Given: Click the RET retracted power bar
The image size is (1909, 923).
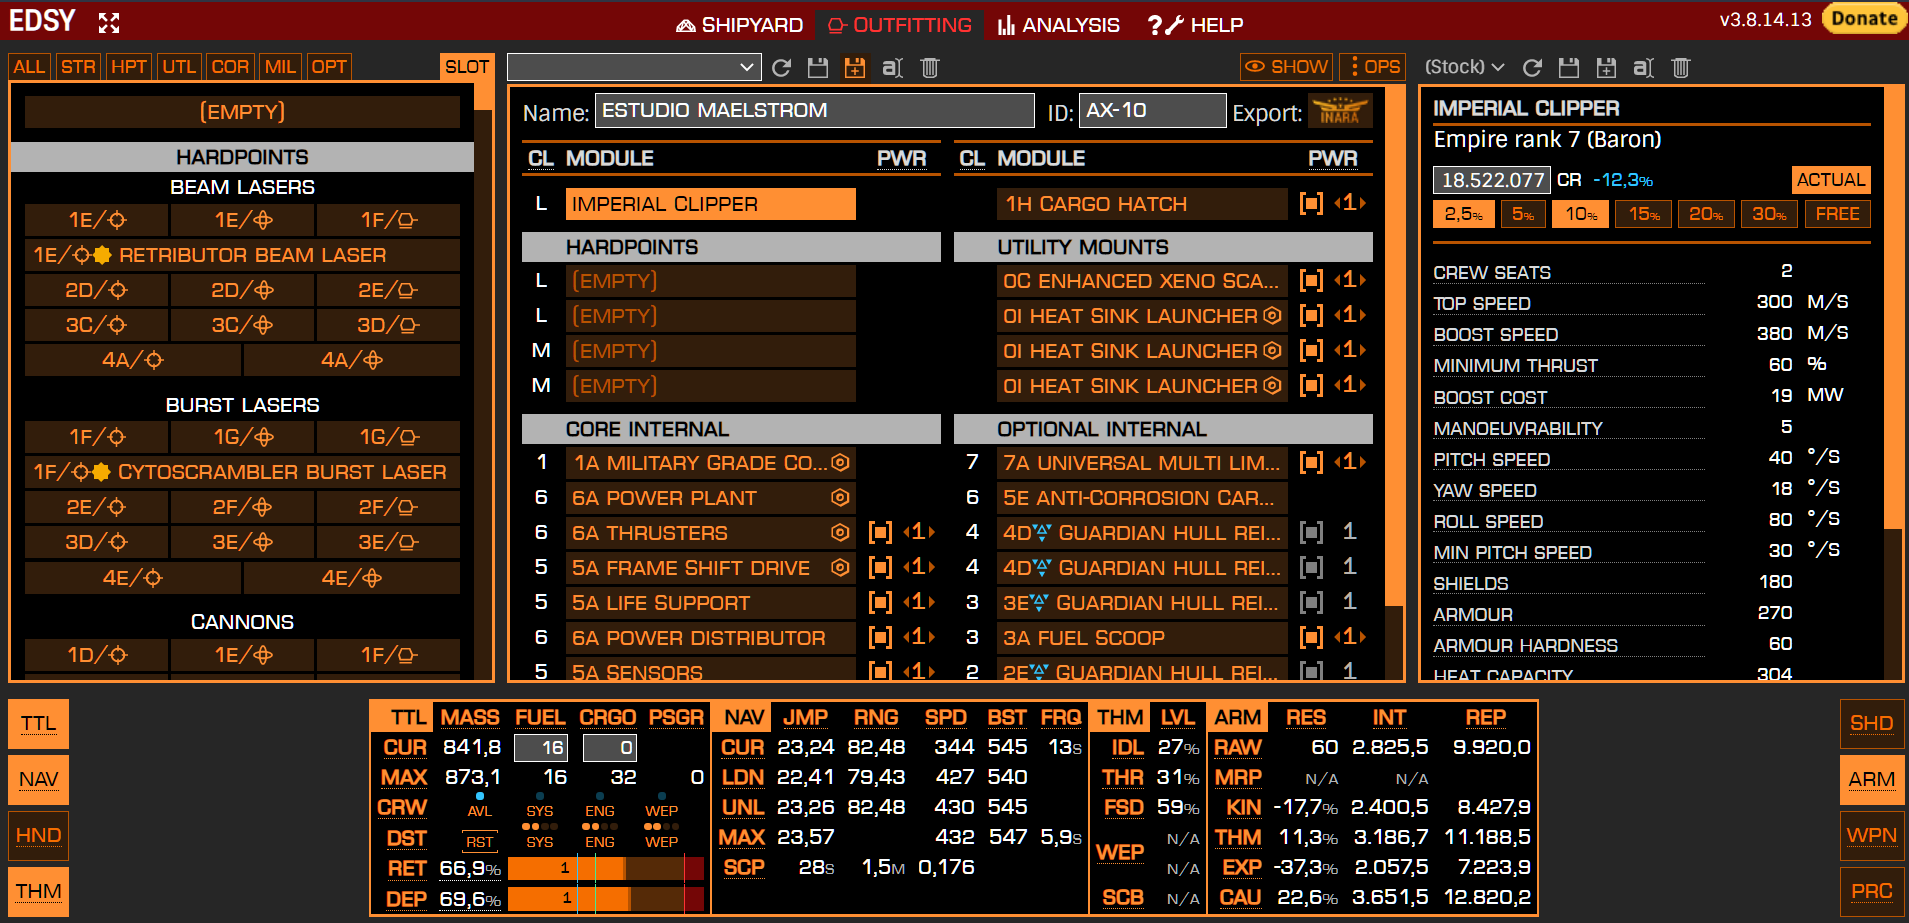Looking at the screenshot, I should [x=606, y=869].
